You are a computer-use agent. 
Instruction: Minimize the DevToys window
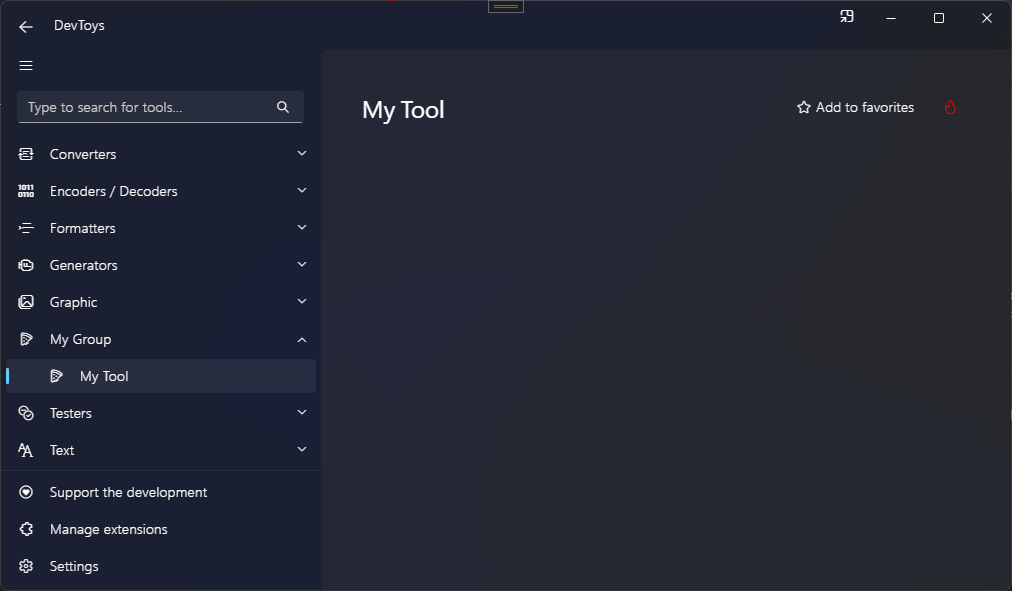(x=891, y=18)
